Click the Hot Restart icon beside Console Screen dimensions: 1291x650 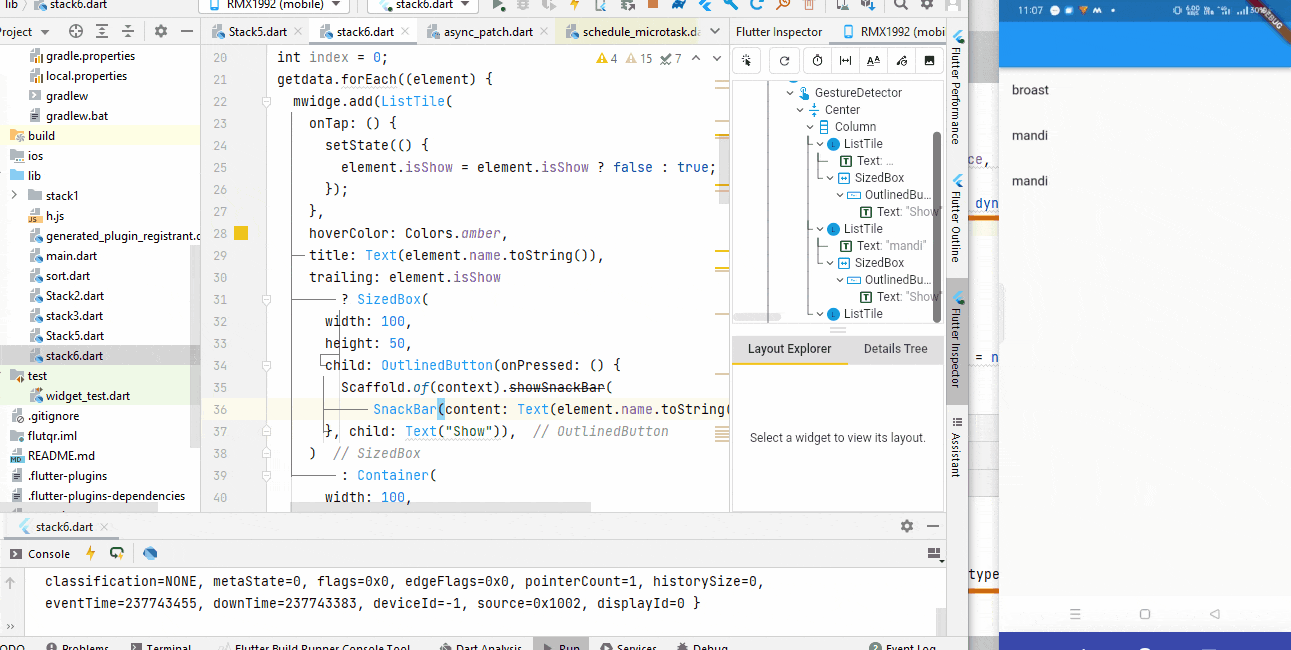pos(117,553)
